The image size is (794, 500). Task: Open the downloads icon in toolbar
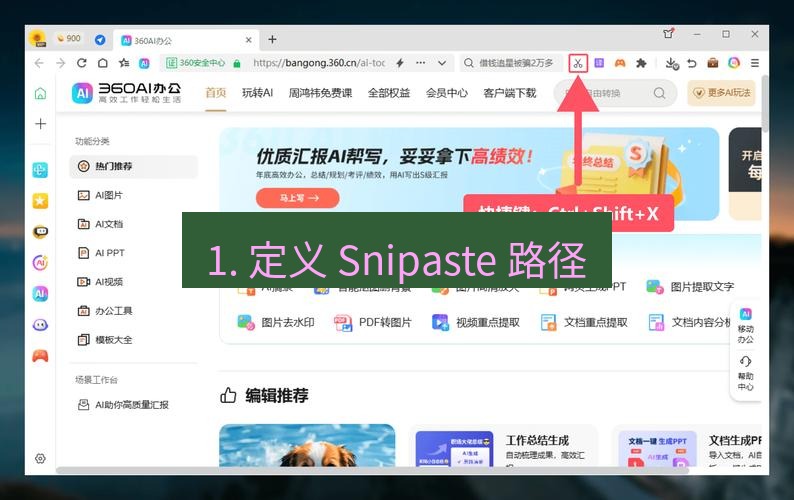click(671, 63)
